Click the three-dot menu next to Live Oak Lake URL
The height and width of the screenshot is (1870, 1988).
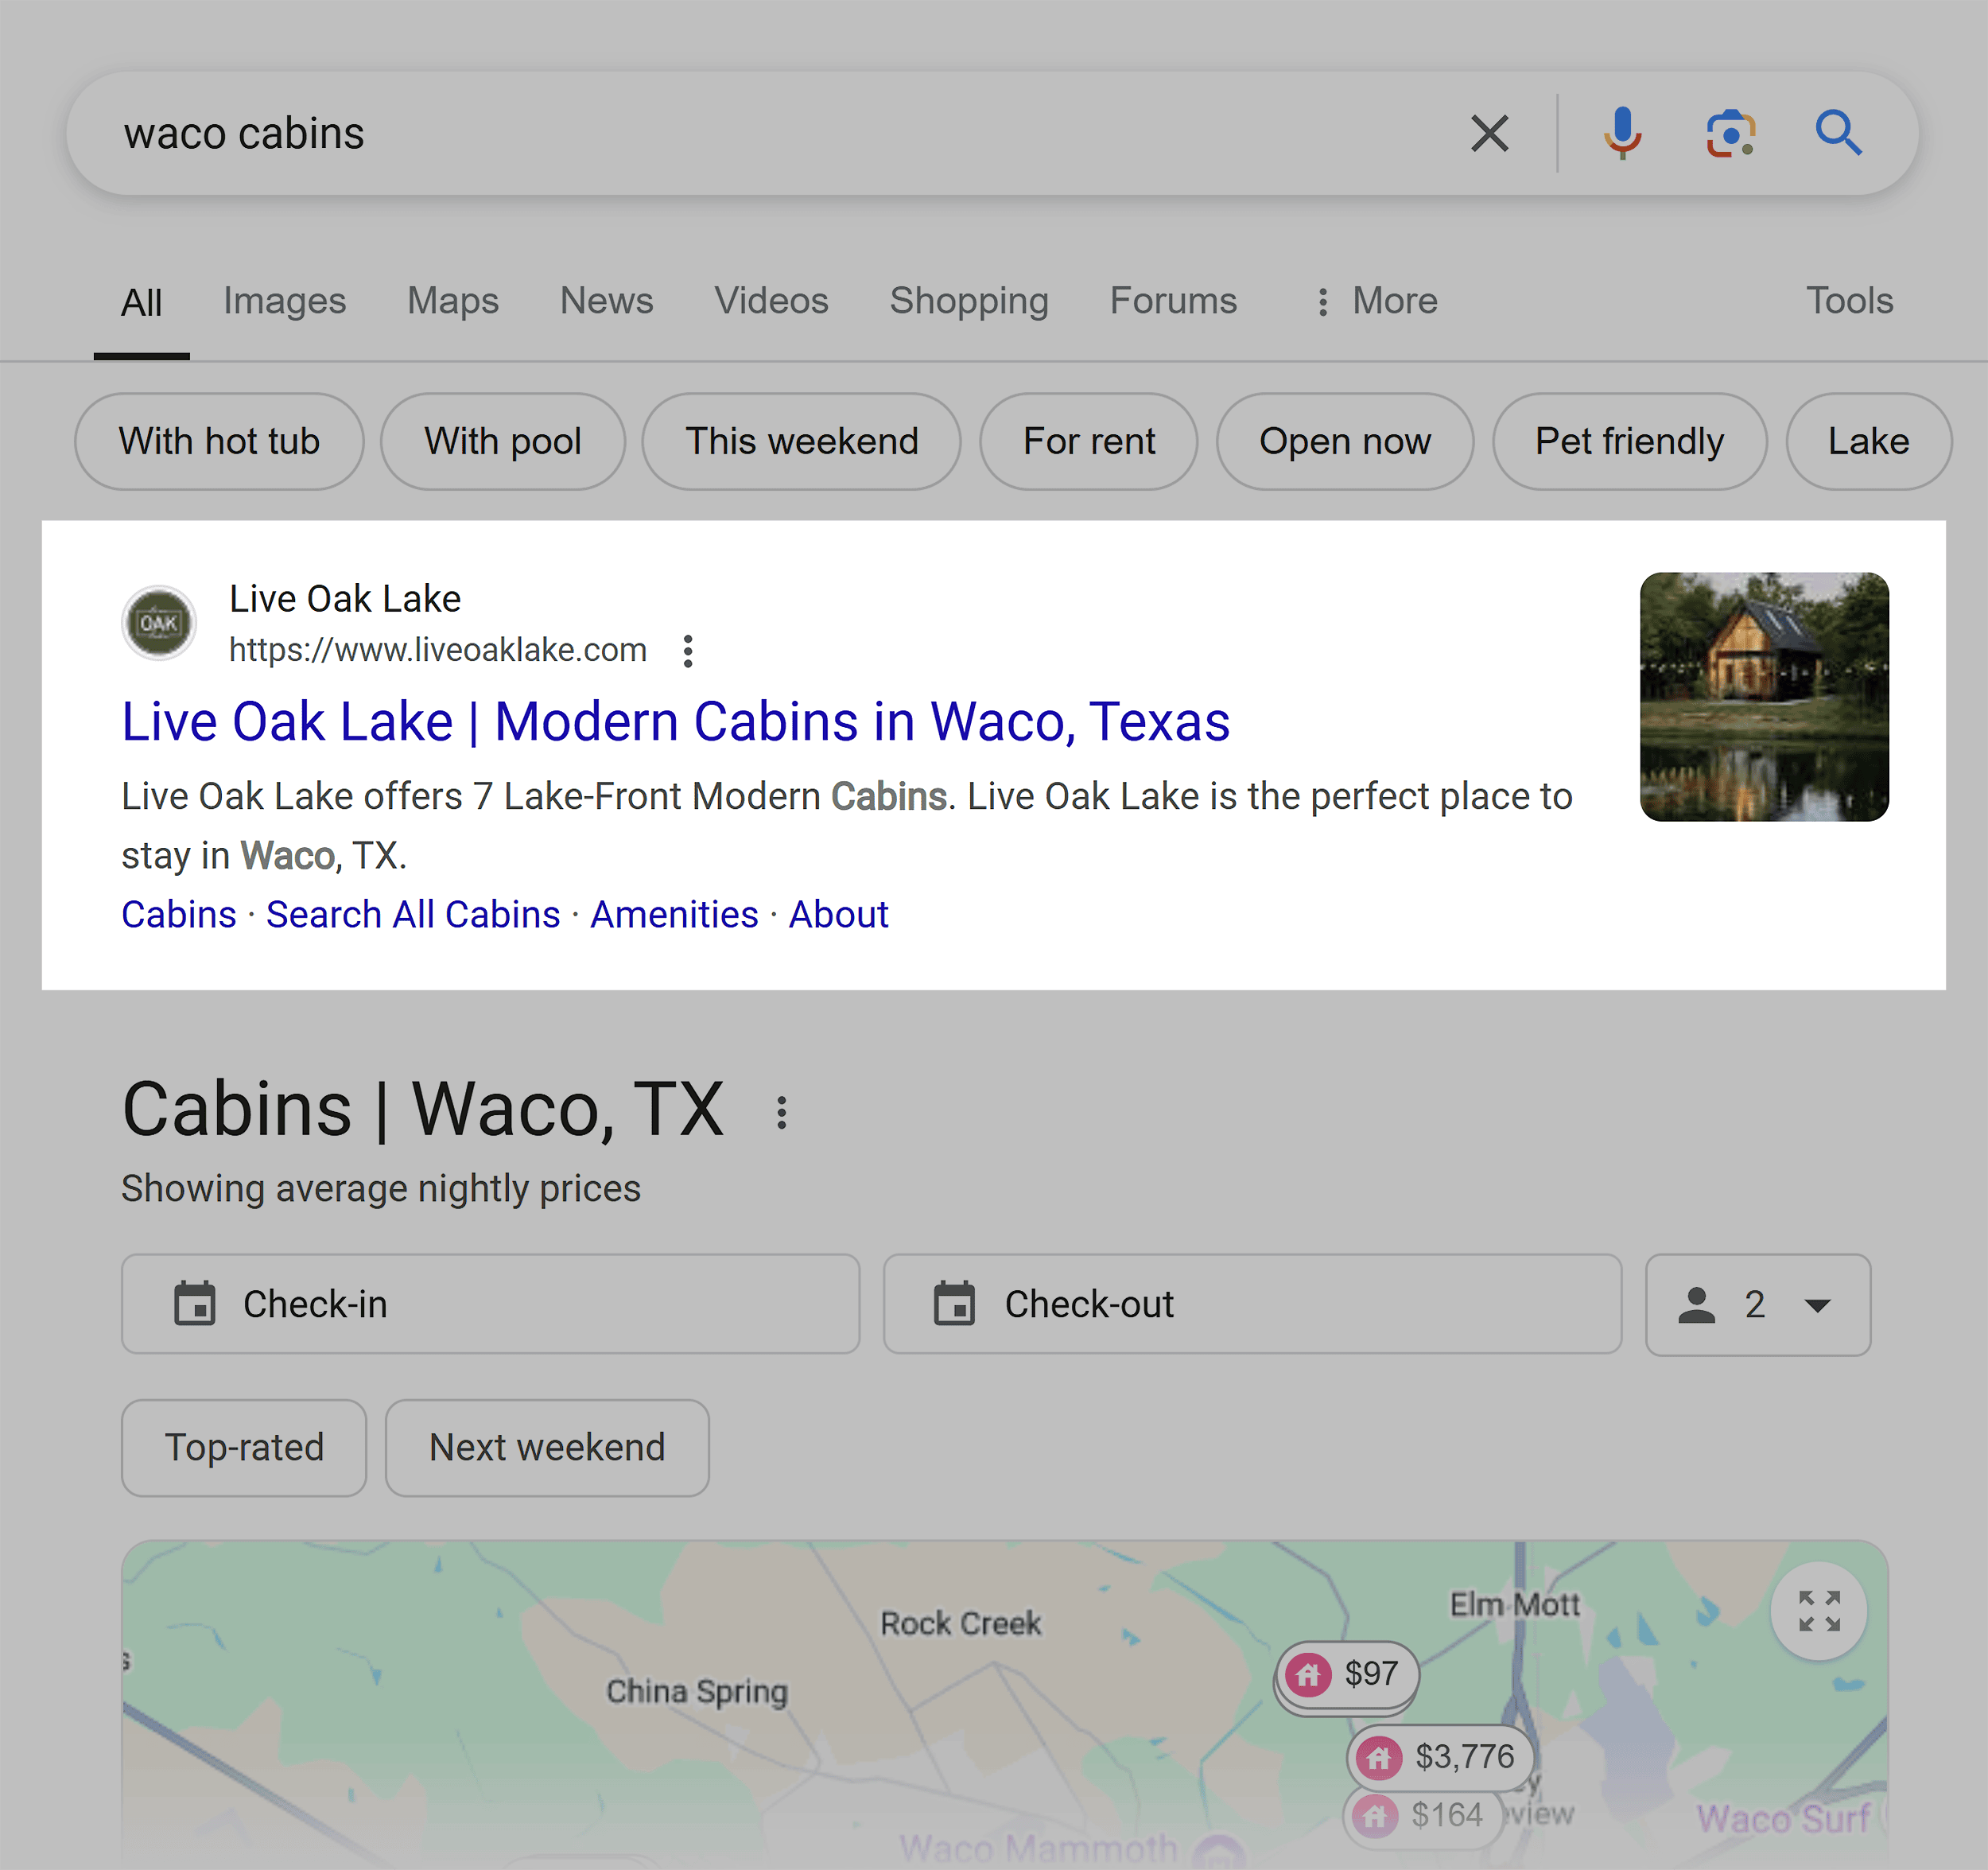(x=689, y=652)
